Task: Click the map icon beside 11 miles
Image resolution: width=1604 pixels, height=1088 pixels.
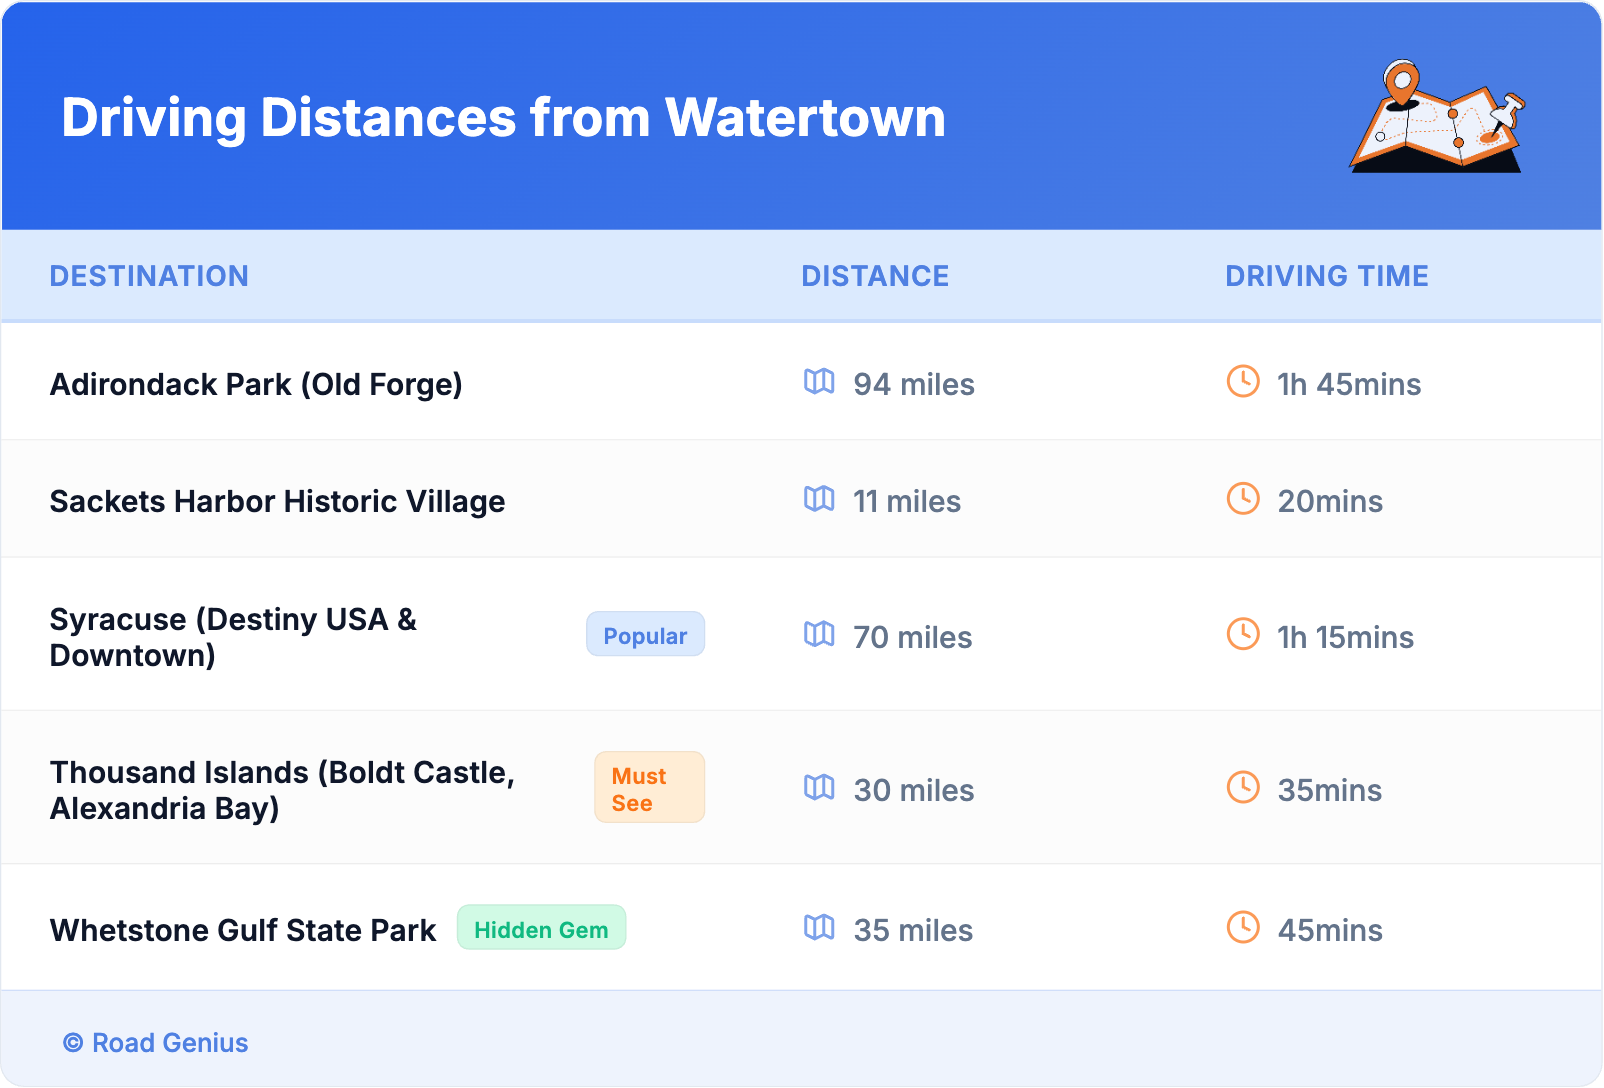Action: pyautogui.click(x=819, y=499)
